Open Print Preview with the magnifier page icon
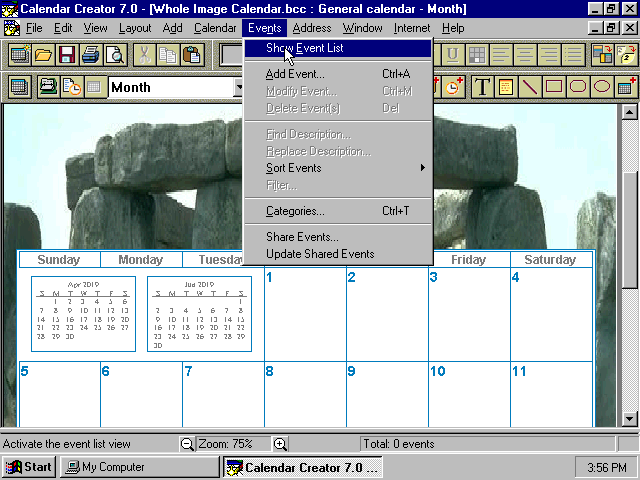The height and width of the screenshot is (480, 640). [x=114, y=54]
